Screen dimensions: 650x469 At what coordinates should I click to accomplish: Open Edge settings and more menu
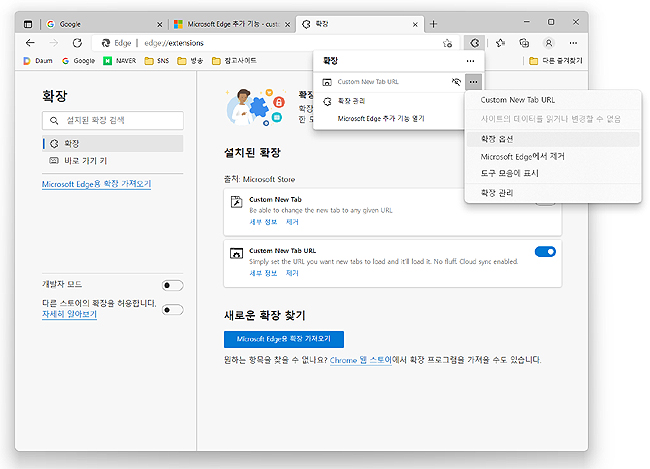point(573,43)
